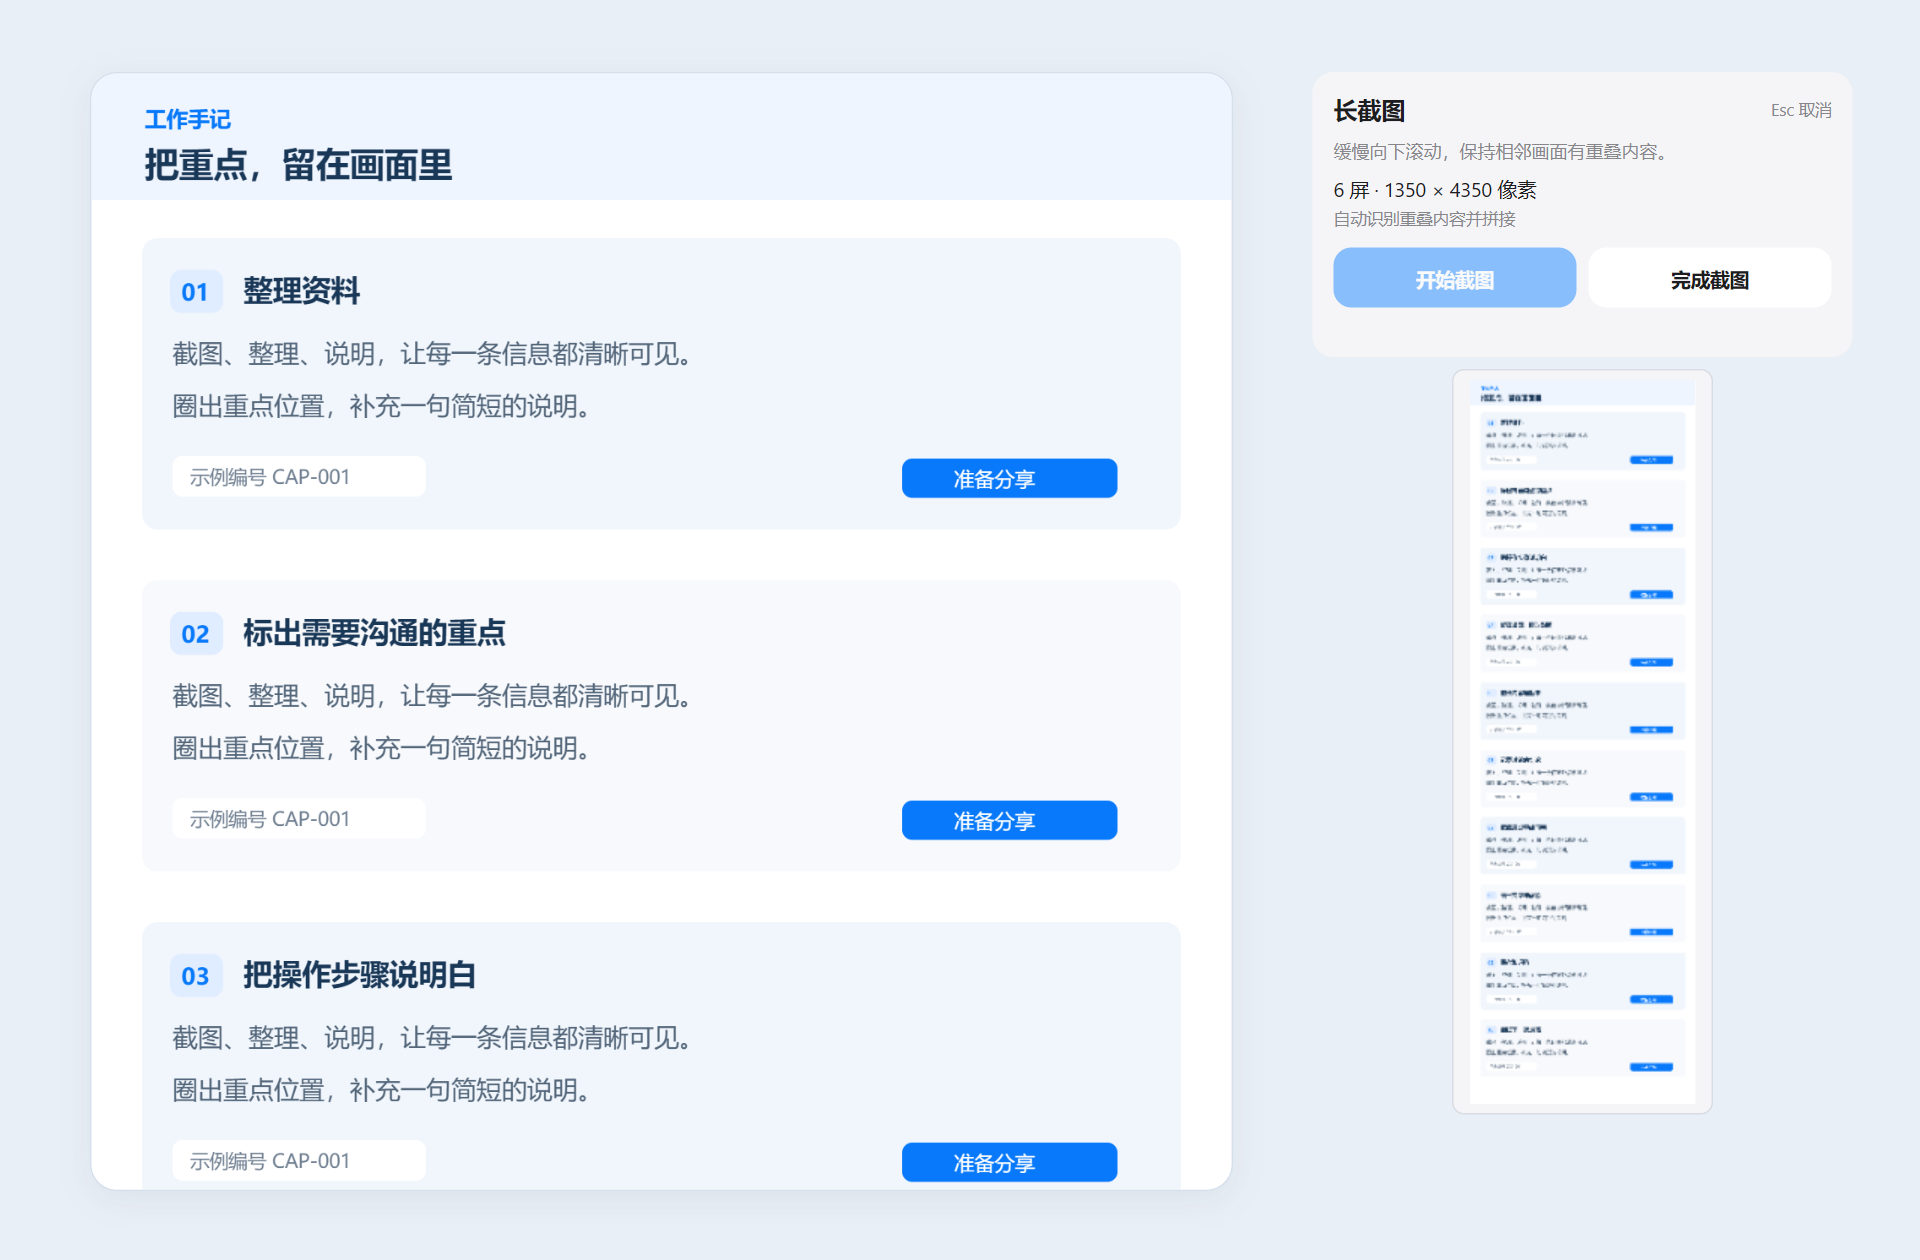Click the 长截图 panel title

click(x=1369, y=111)
